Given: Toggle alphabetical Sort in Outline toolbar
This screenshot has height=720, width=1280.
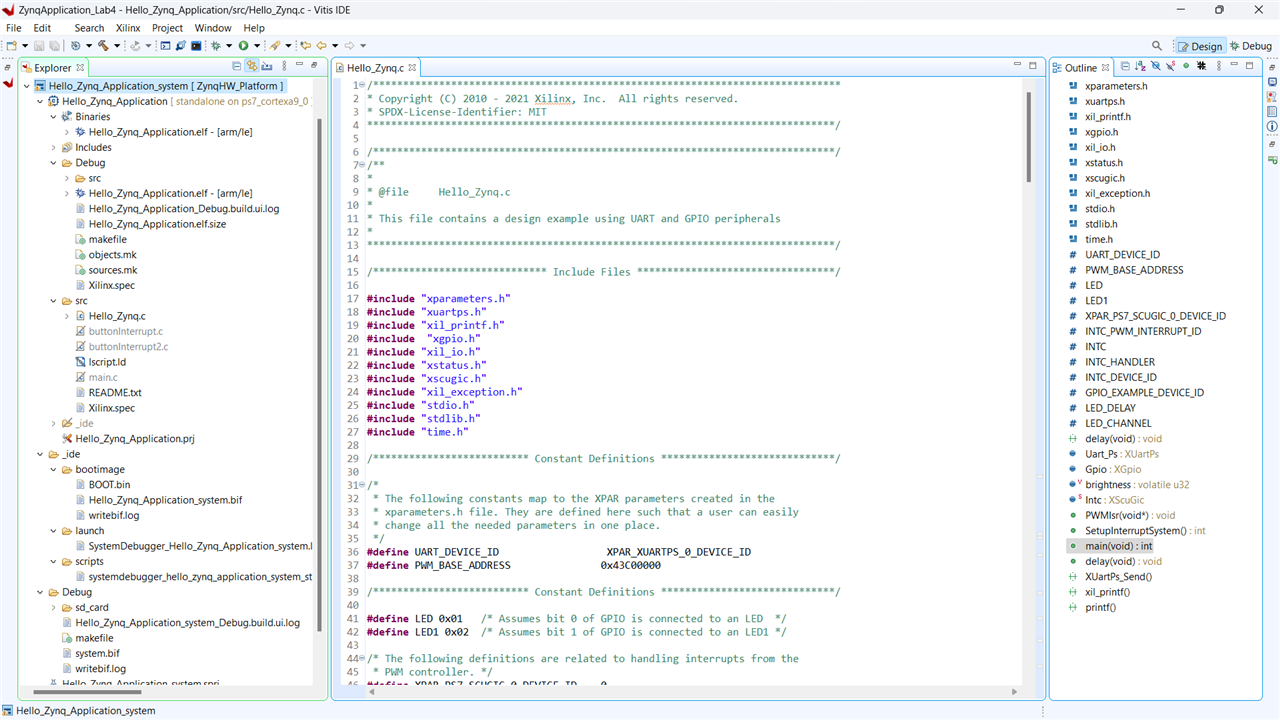Looking at the screenshot, I should tap(1140, 66).
